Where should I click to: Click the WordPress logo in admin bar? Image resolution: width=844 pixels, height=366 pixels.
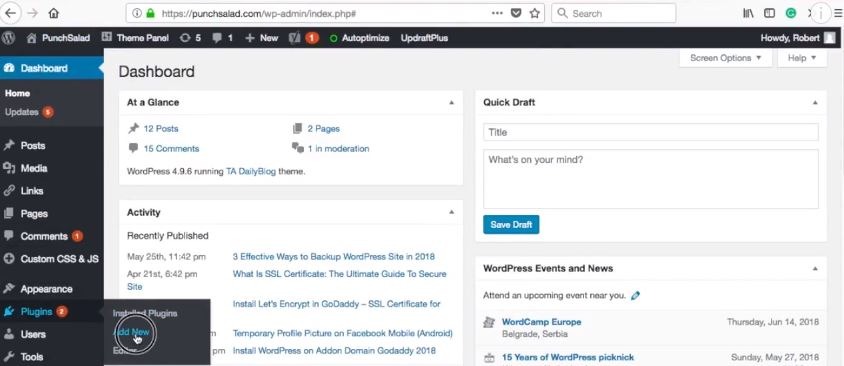(x=9, y=38)
